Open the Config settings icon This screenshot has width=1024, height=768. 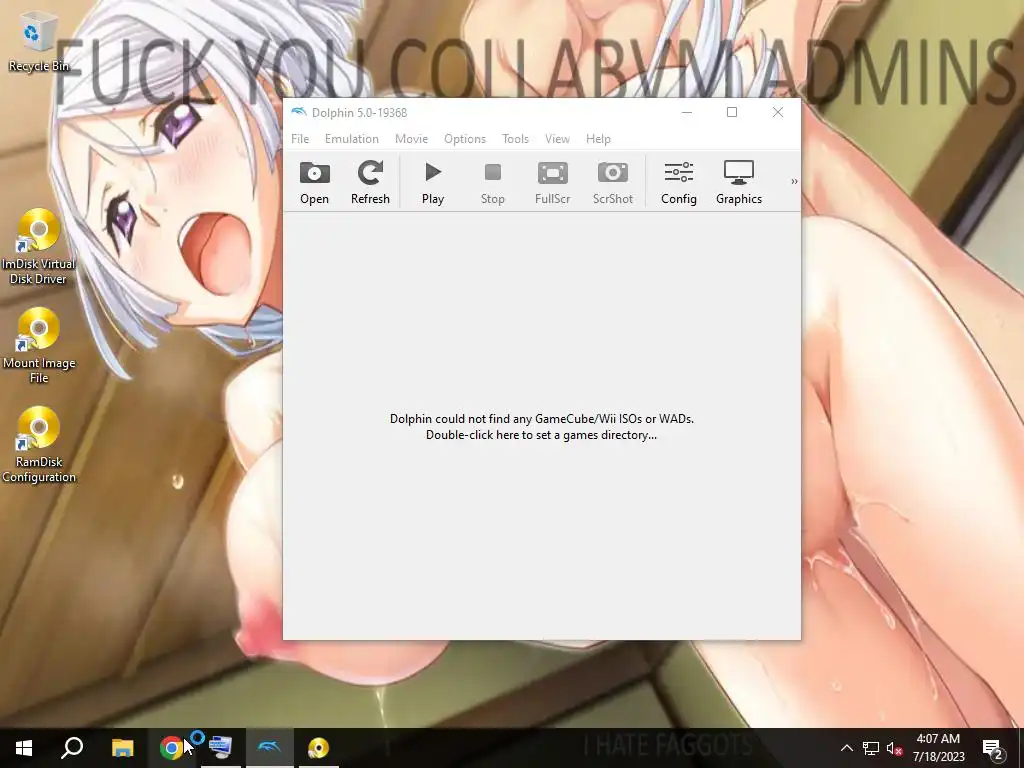click(x=679, y=182)
